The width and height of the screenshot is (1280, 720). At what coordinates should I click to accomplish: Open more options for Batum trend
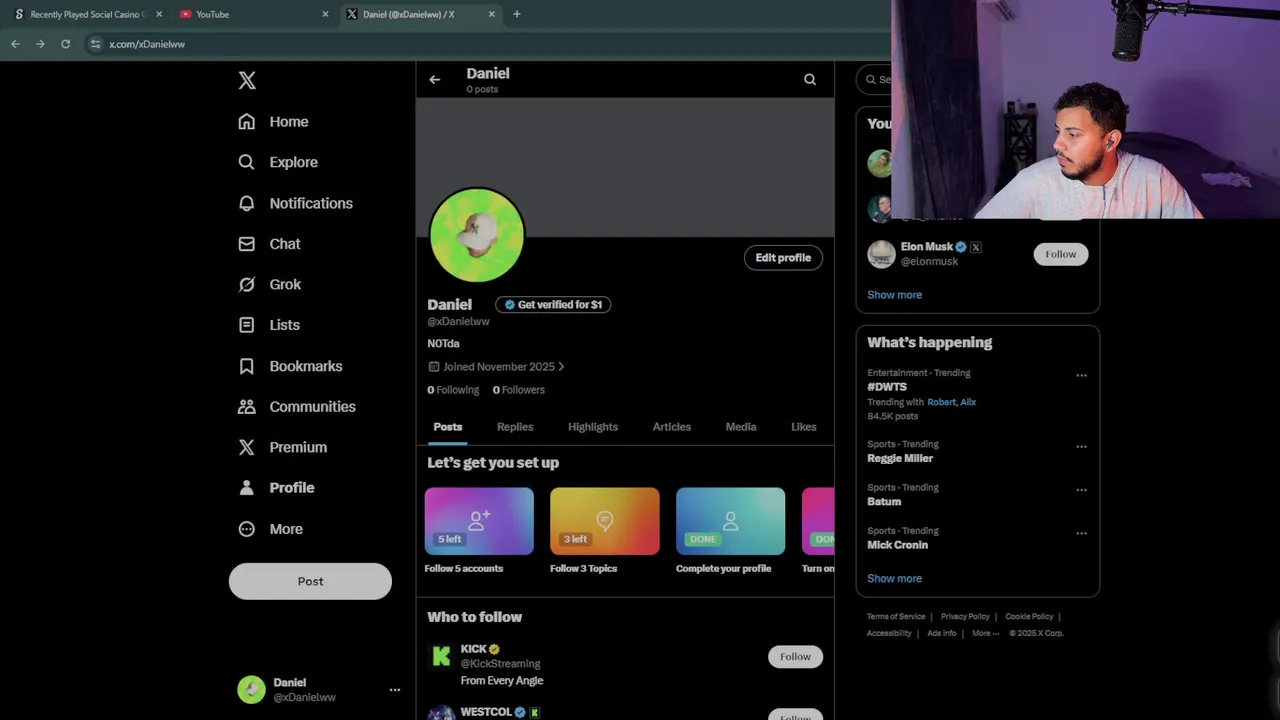tap(1081, 490)
